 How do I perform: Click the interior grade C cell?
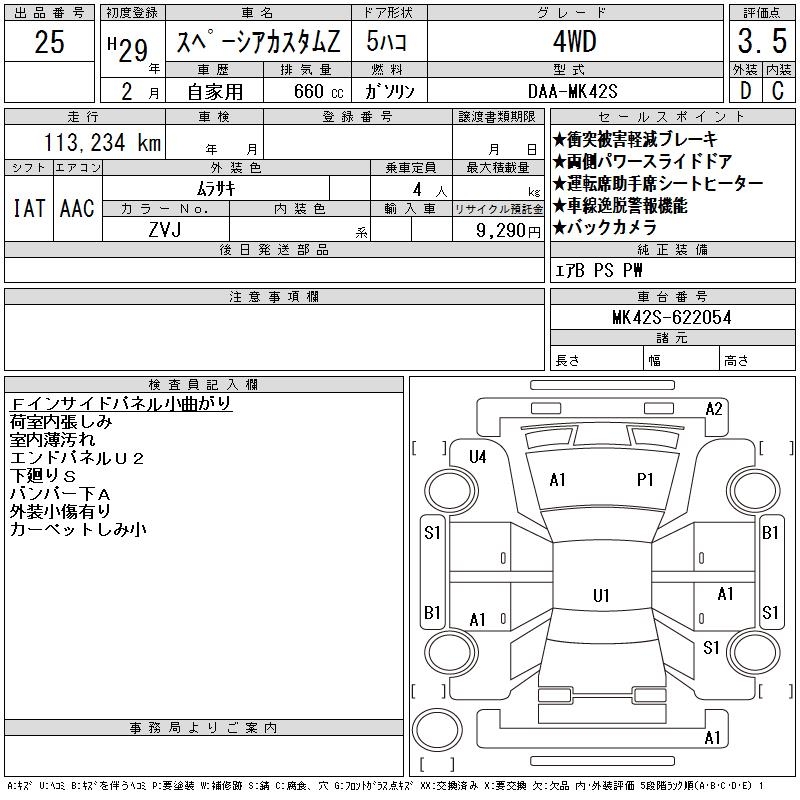777,89
